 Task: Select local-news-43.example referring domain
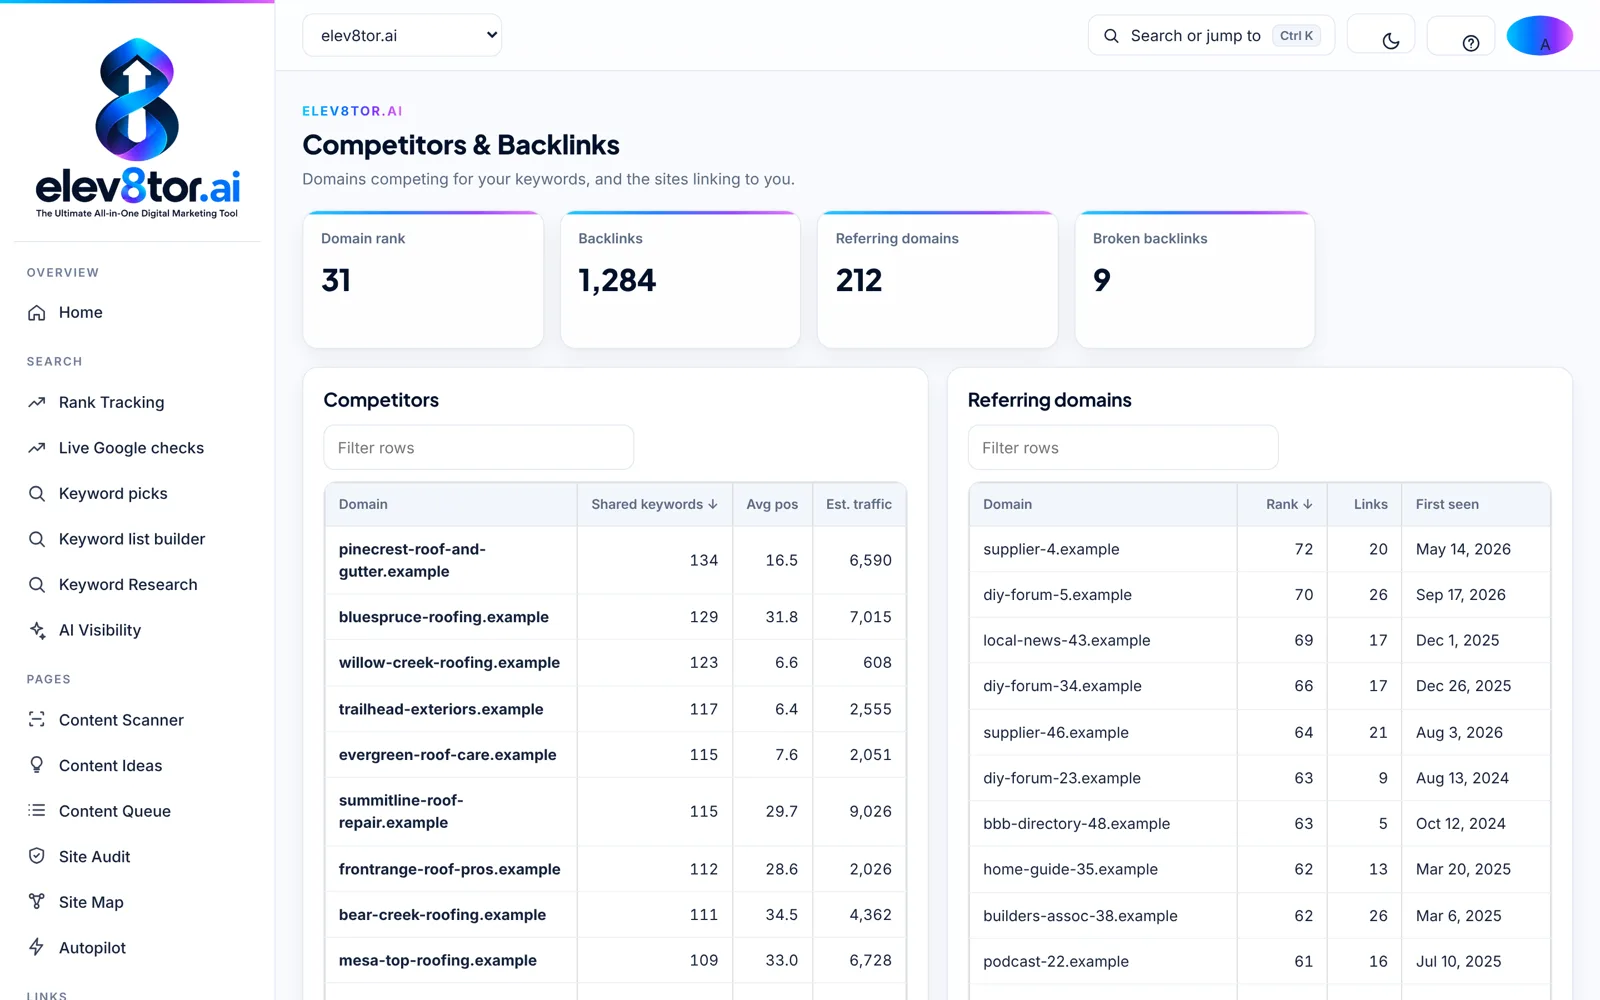pos(1260,640)
